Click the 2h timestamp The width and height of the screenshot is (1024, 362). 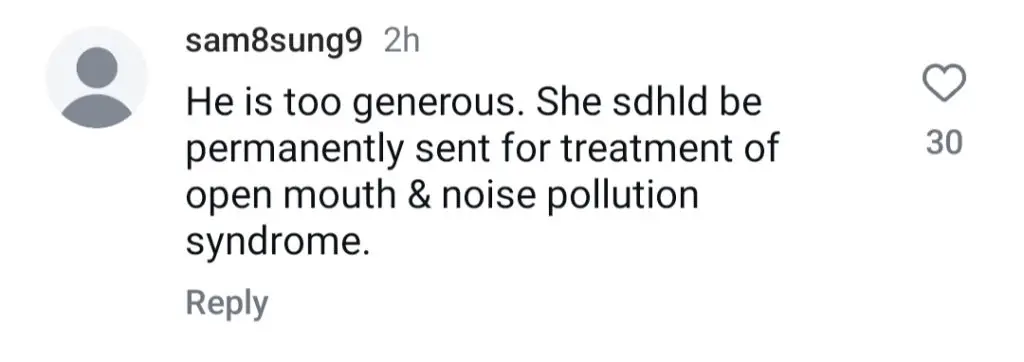[x=402, y=42]
